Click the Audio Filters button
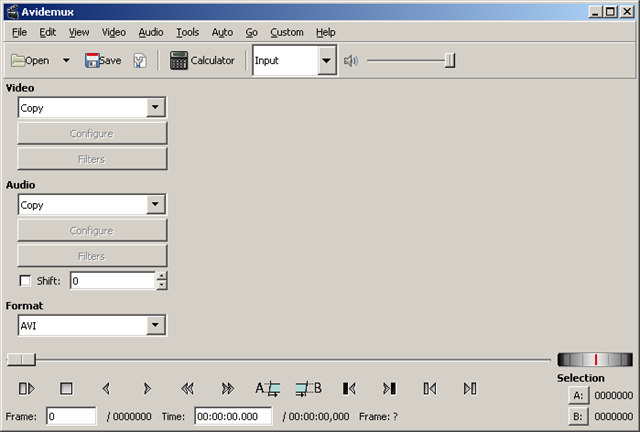The image size is (640, 432). (92, 256)
